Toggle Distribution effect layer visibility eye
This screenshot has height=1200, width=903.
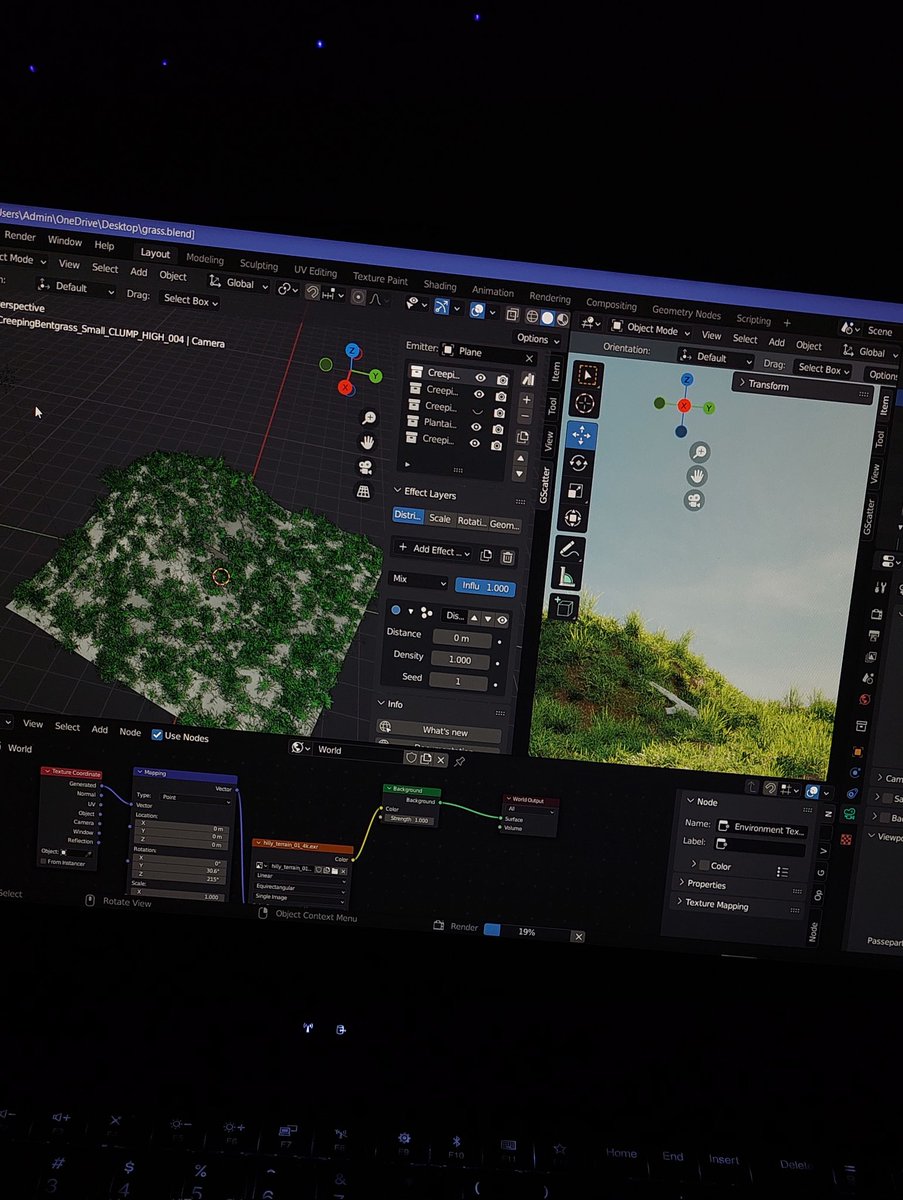coord(503,620)
